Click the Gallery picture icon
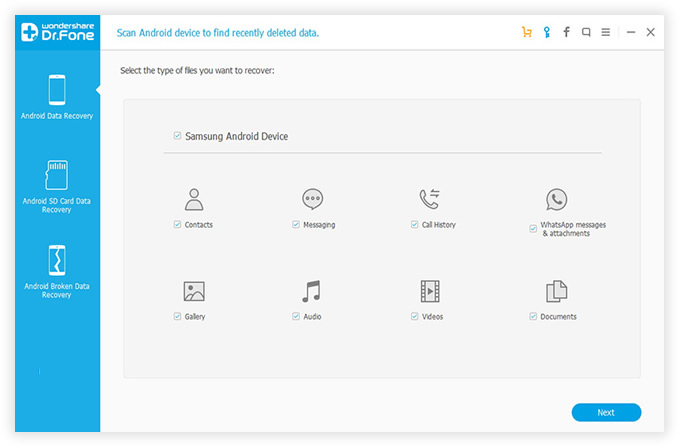Screen dimensions: 679x447 [194, 291]
